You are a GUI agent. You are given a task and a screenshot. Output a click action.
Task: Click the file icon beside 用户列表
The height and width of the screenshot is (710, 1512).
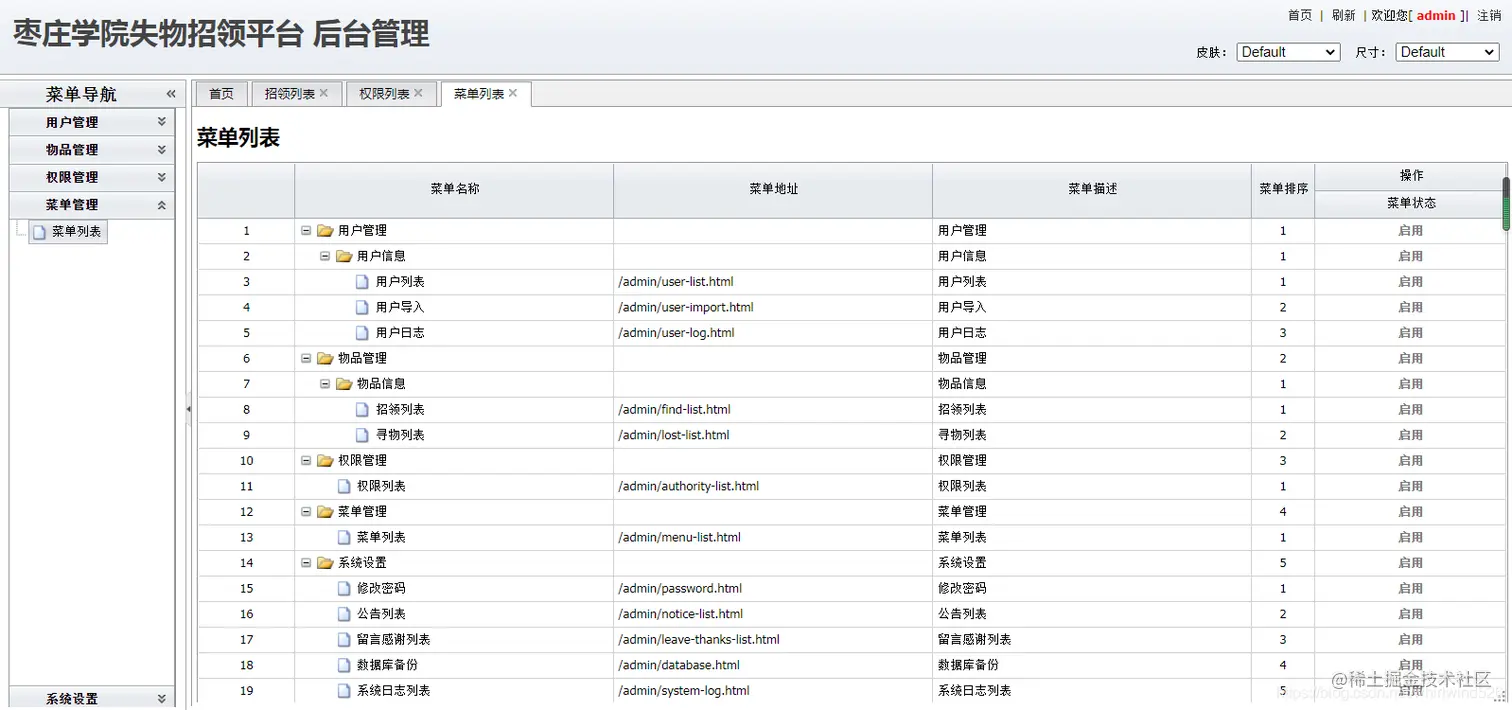point(363,282)
